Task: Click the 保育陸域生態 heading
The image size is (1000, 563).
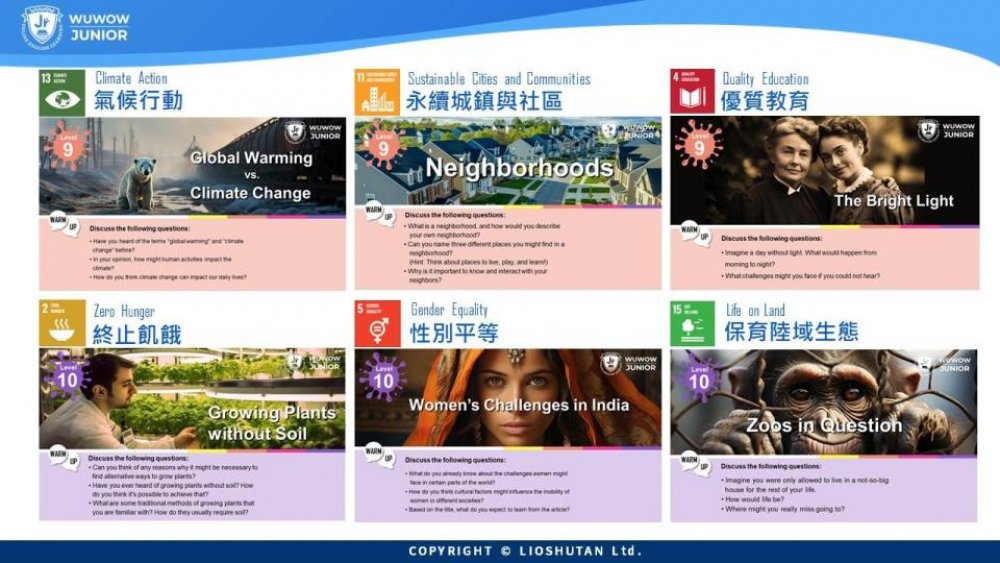Action: (789, 332)
